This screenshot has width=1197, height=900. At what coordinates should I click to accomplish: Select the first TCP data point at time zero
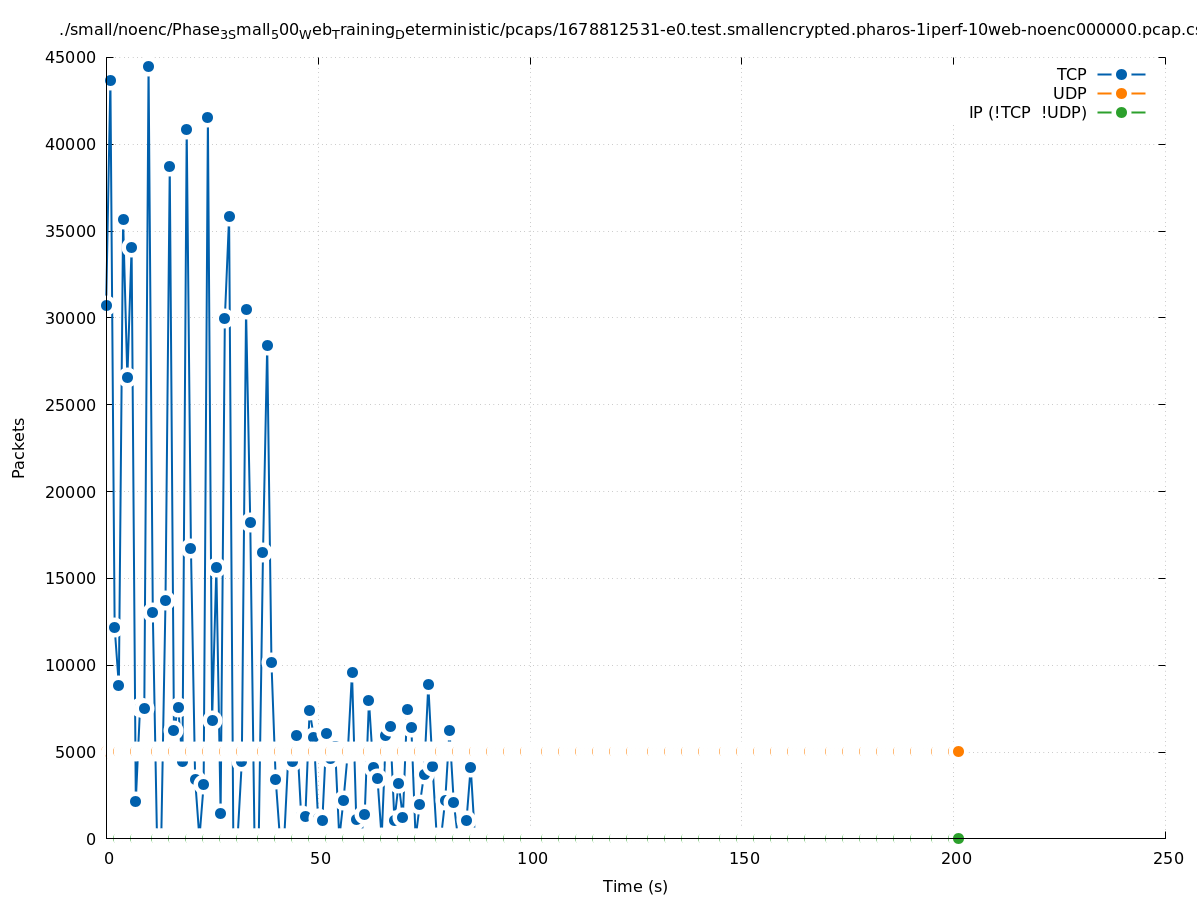click(106, 305)
